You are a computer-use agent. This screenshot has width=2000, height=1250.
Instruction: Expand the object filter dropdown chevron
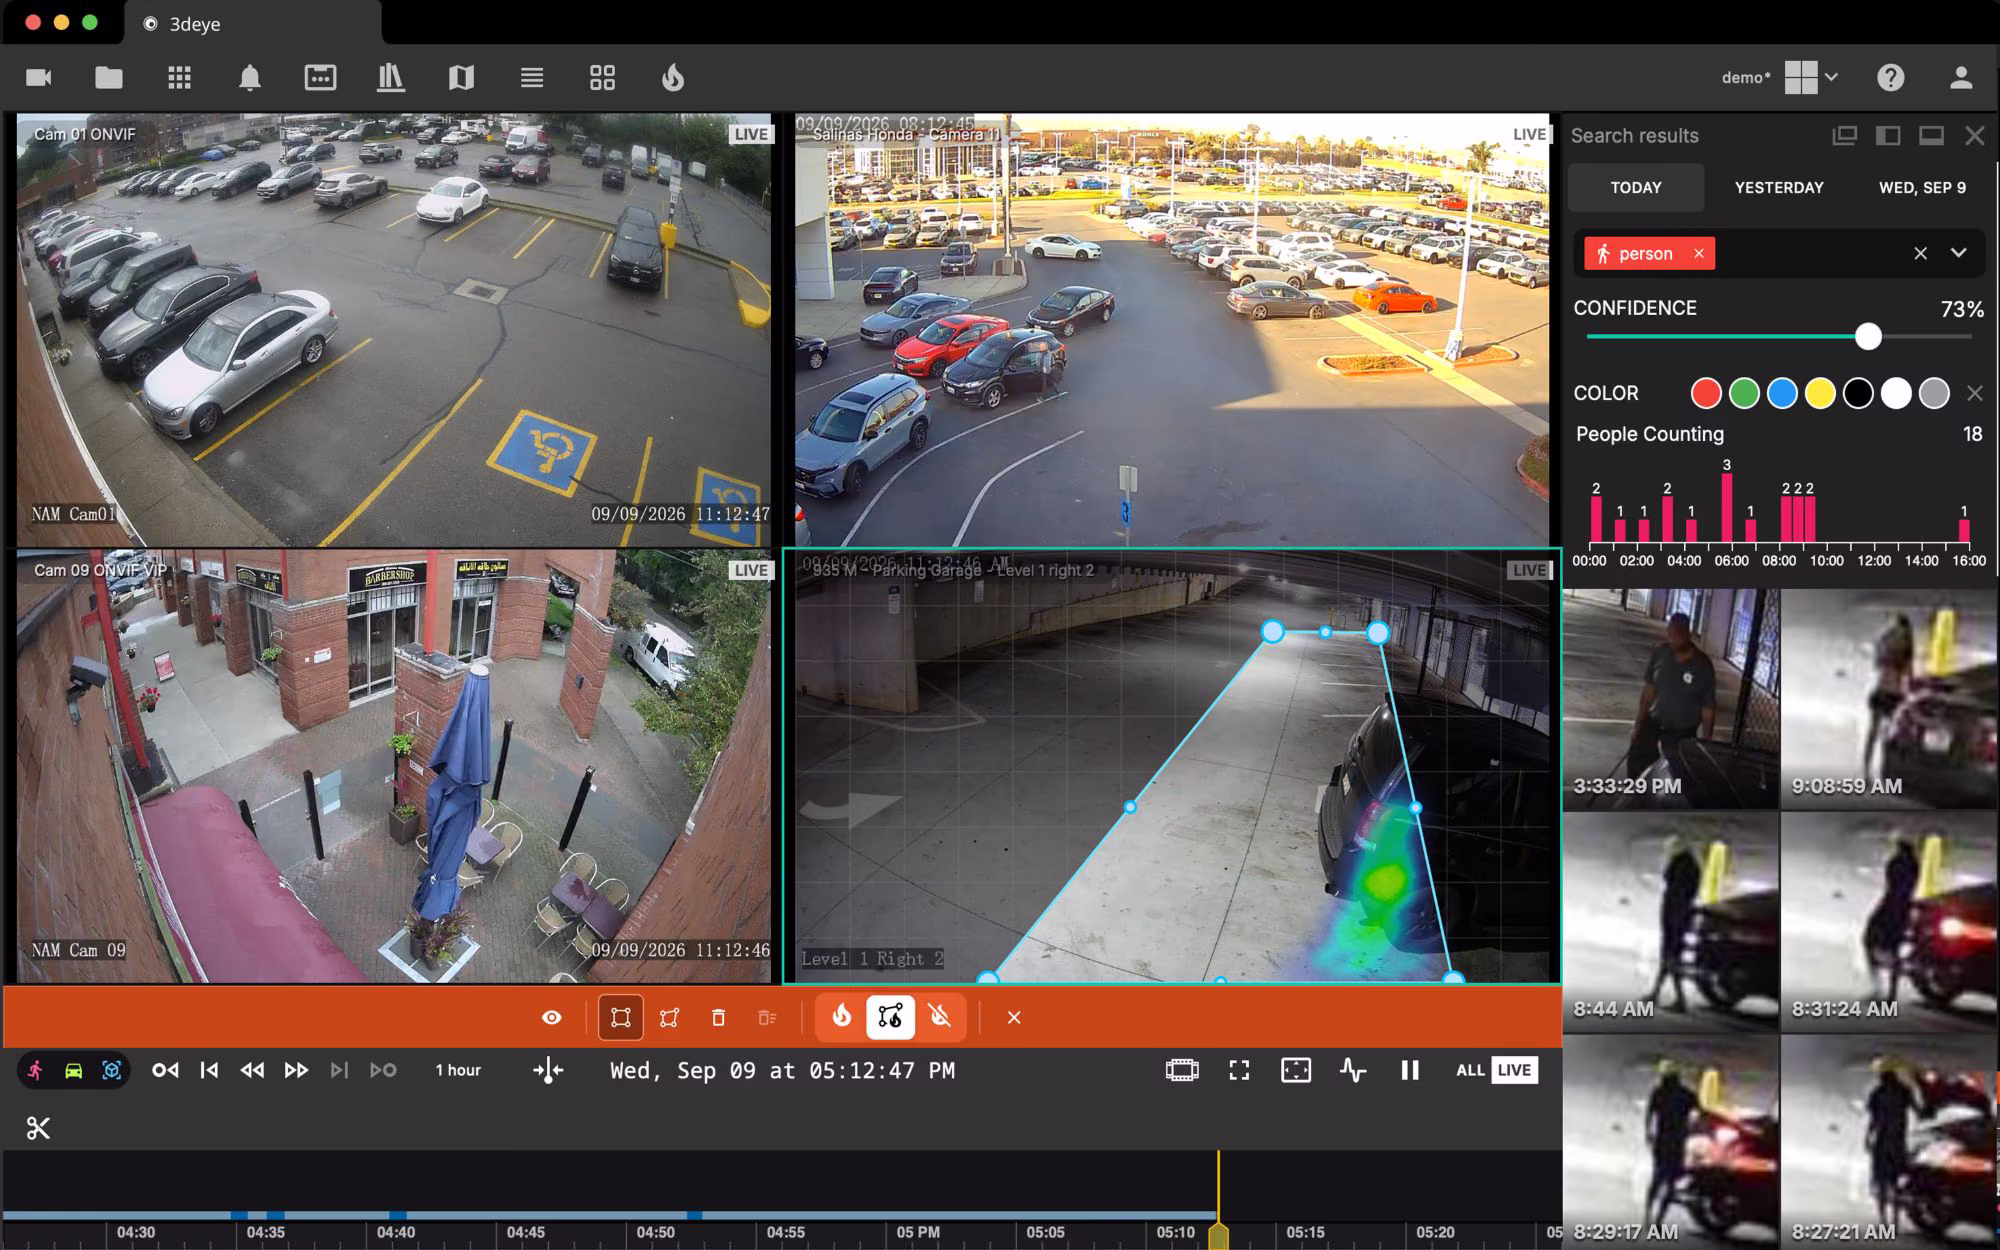[x=1958, y=253]
